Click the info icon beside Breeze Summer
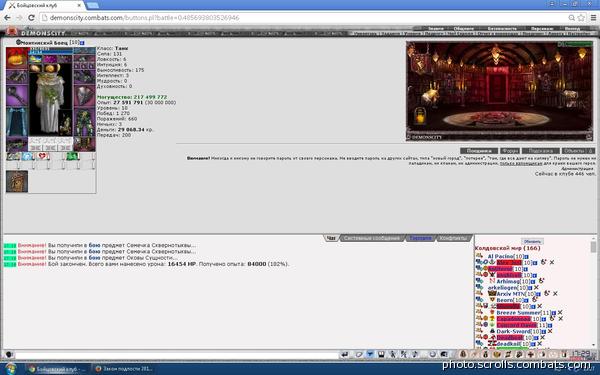 pyautogui.click(x=554, y=313)
